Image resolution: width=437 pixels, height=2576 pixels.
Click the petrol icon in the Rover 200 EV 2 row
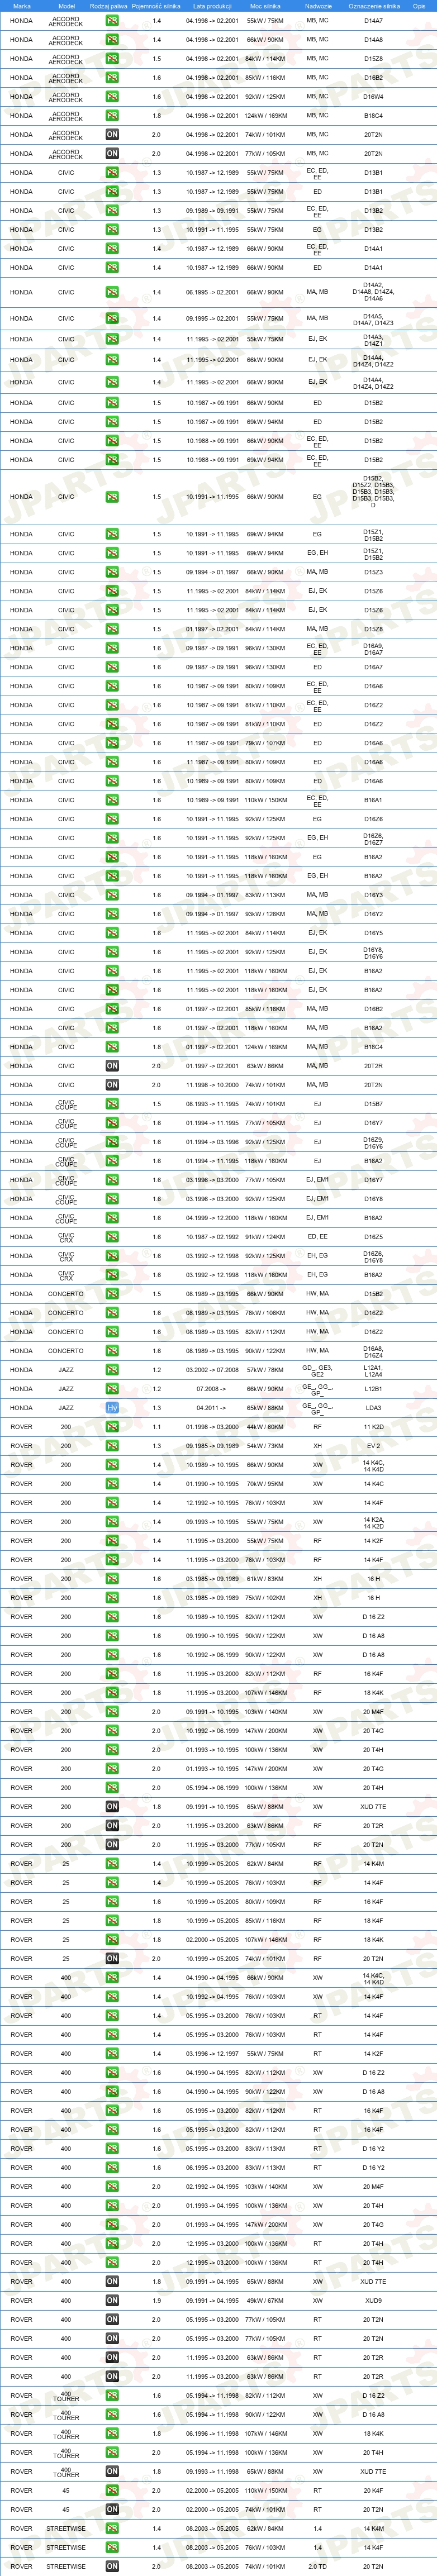click(112, 1447)
